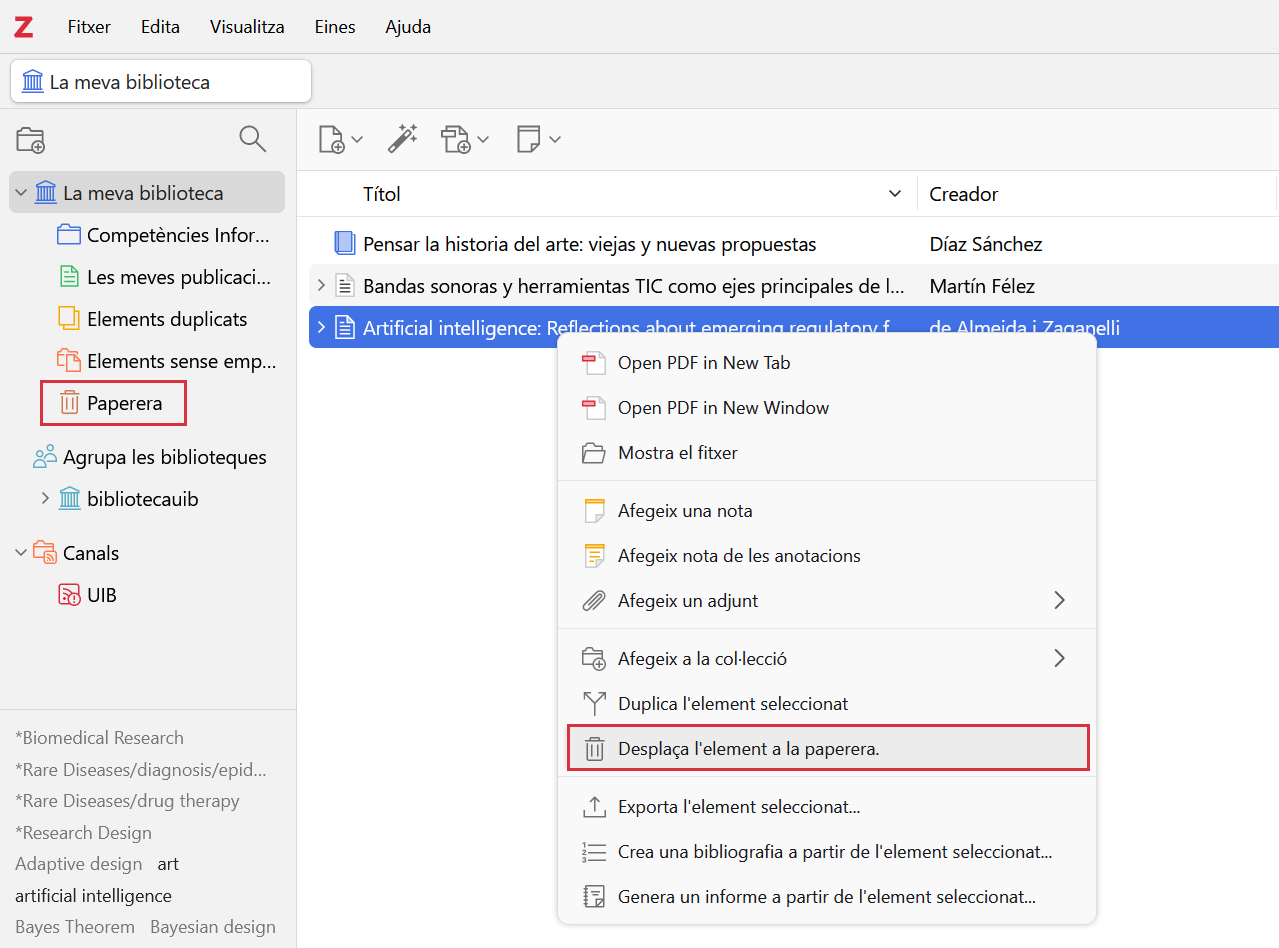Choose Afegeix nota de les anotacions
The image size is (1279, 948).
tap(826, 555)
